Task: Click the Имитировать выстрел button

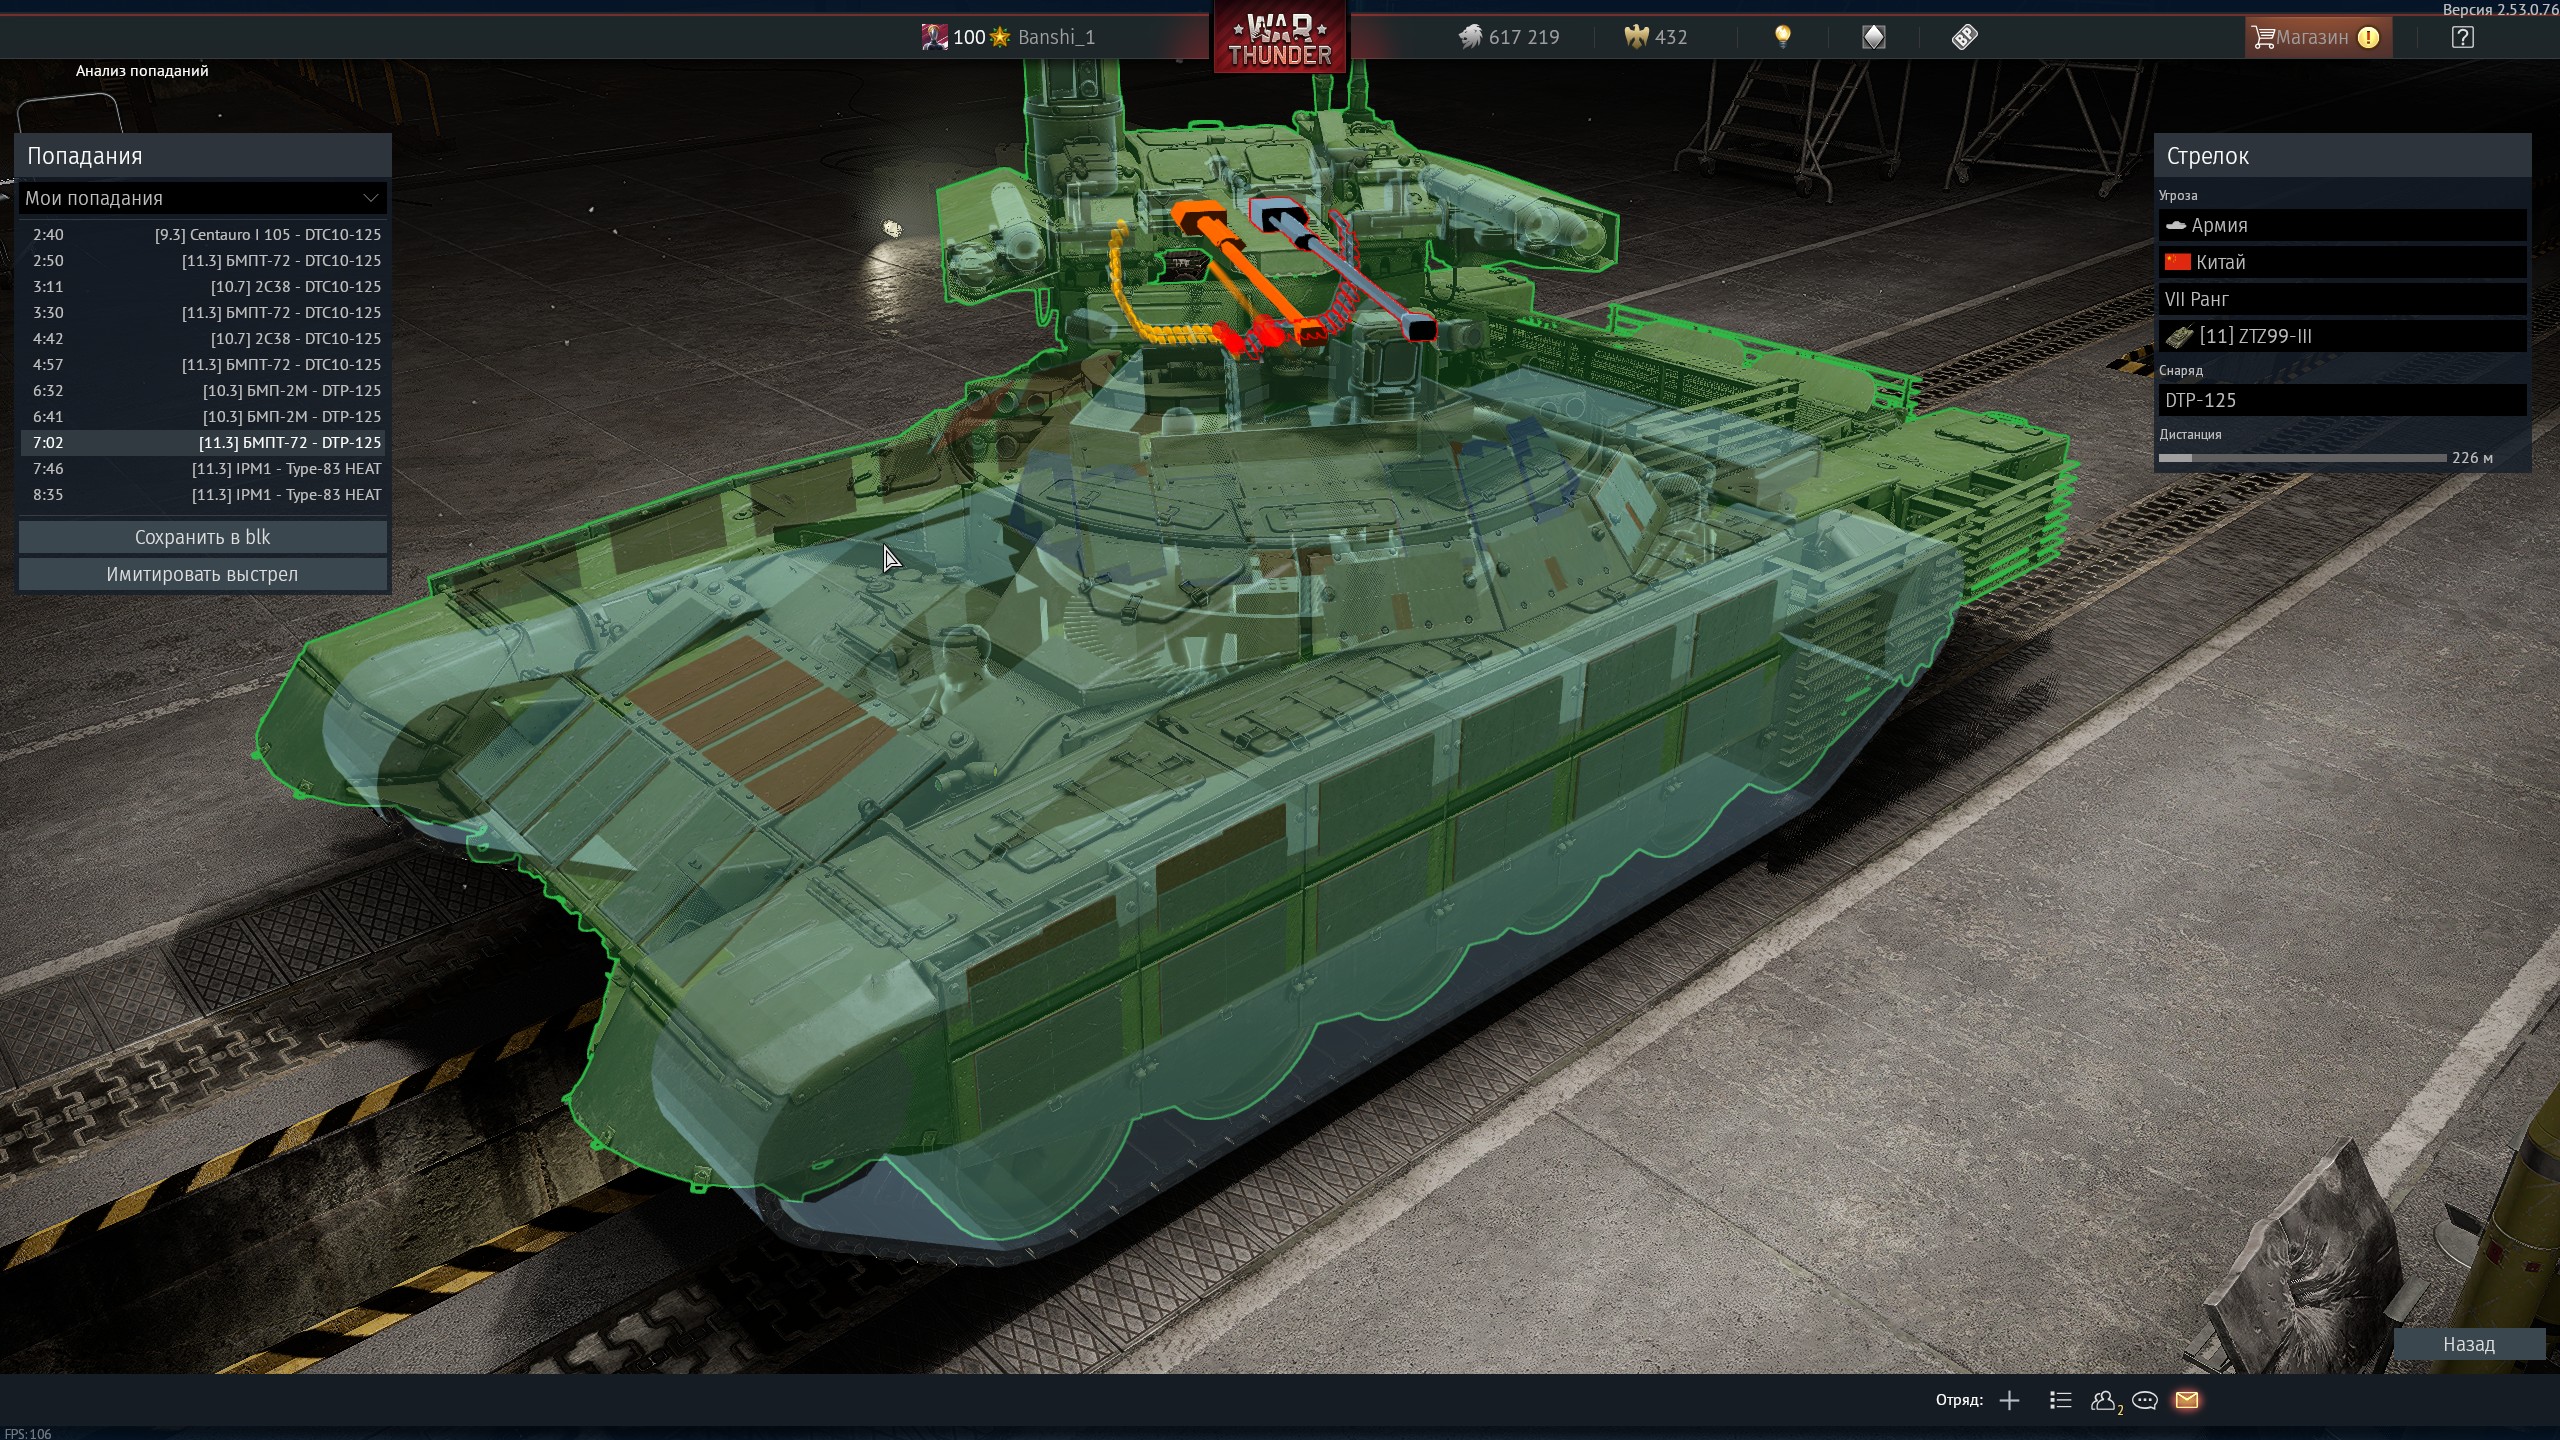Action: click(202, 574)
